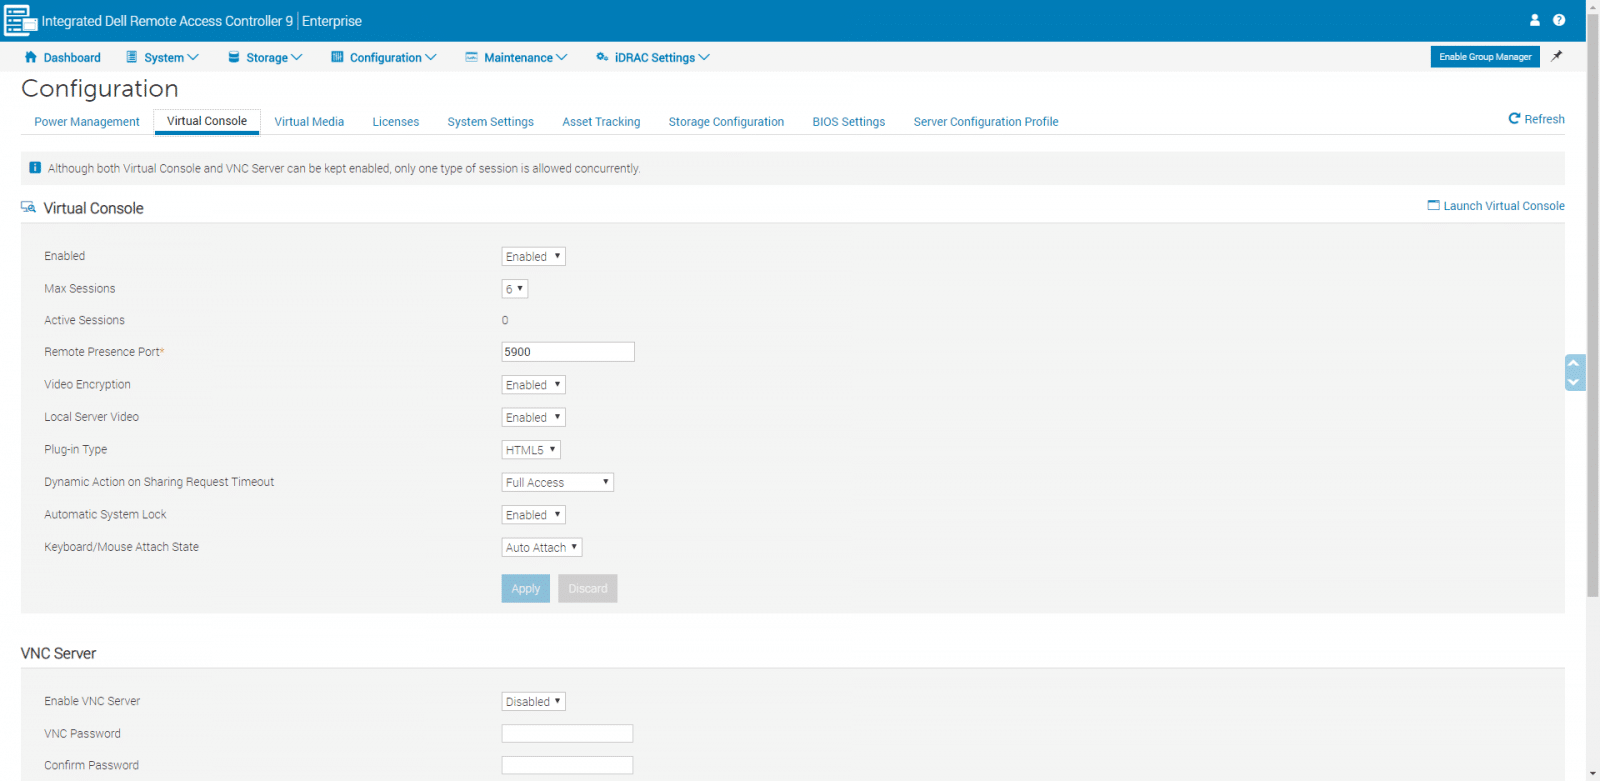Click the Active Sessions value 0
The height and width of the screenshot is (781, 1600).
pos(505,320)
